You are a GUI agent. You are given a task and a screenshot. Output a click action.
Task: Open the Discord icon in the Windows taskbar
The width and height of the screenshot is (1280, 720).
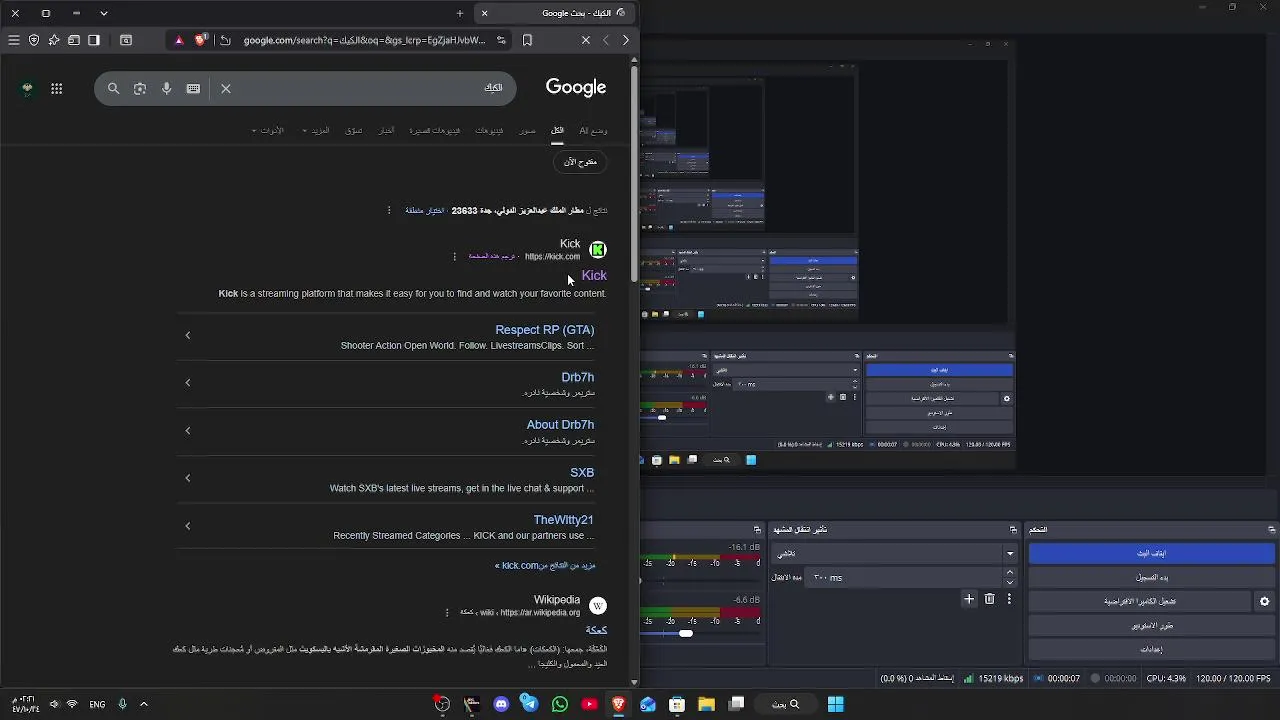501,704
